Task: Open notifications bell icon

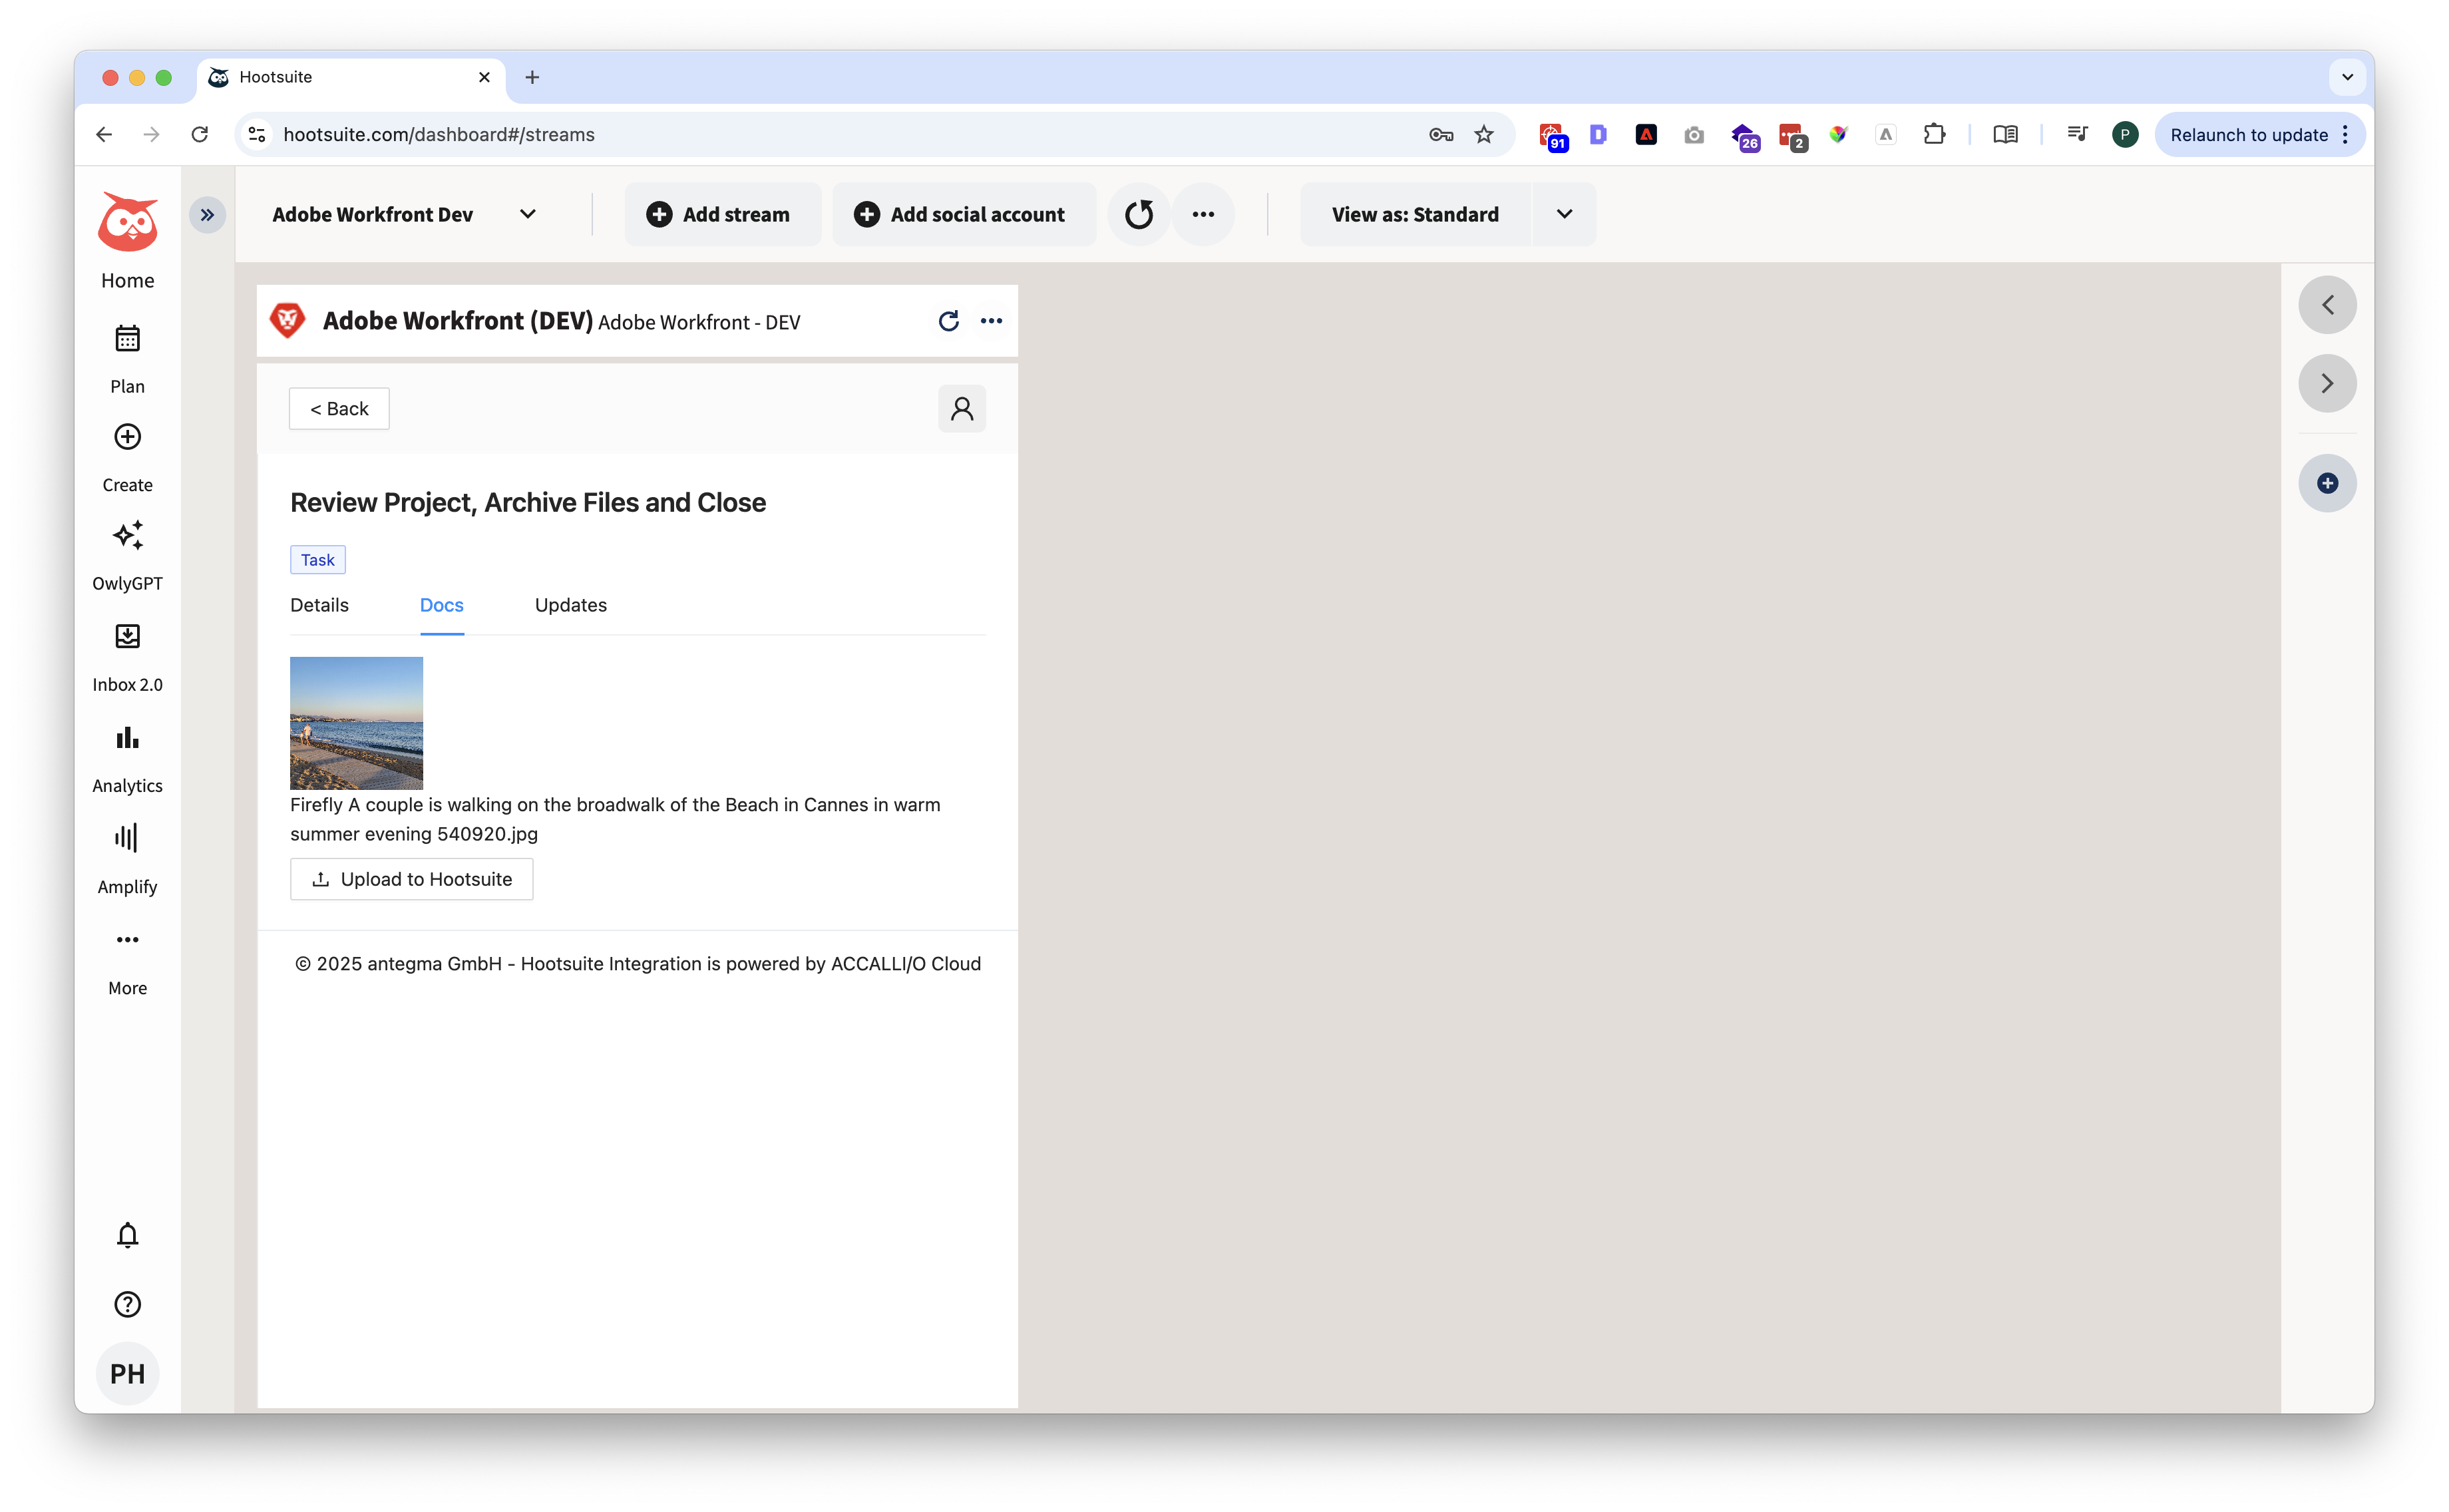Action: point(127,1236)
